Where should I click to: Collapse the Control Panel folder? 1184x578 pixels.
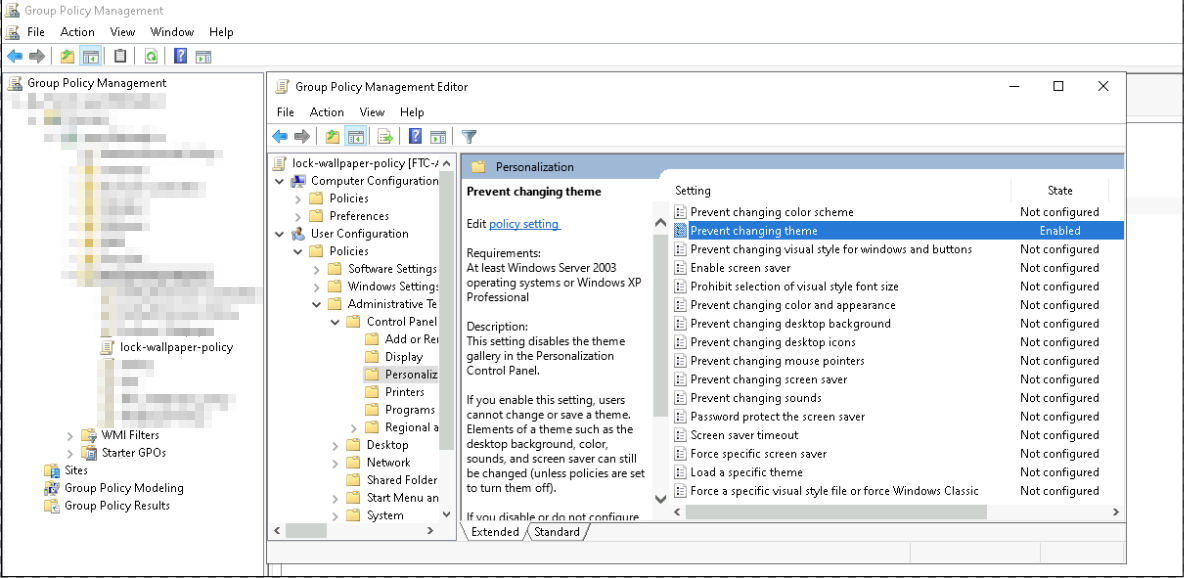pyautogui.click(x=333, y=322)
